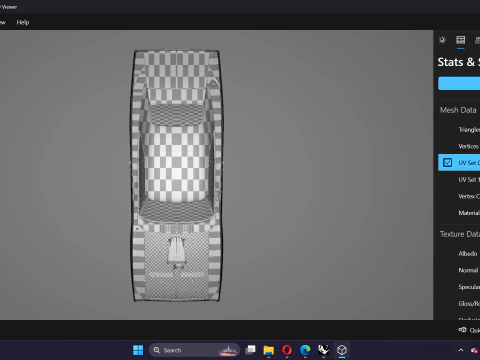Open the Help menu
The width and height of the screenshot is (480, 360).
(x=23, y=22)
